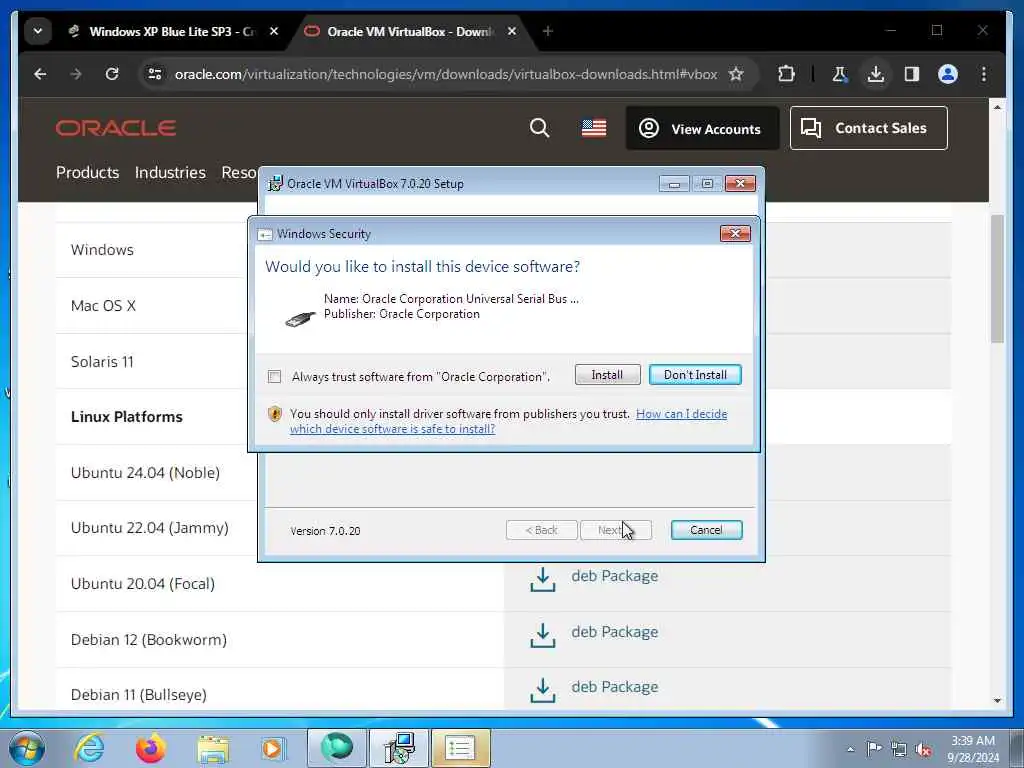Image resolution: width=1024 pixels, height=768 pixels.
Task: Click the VirtualBox Setup title bar icon
Action: click(276, 184)
